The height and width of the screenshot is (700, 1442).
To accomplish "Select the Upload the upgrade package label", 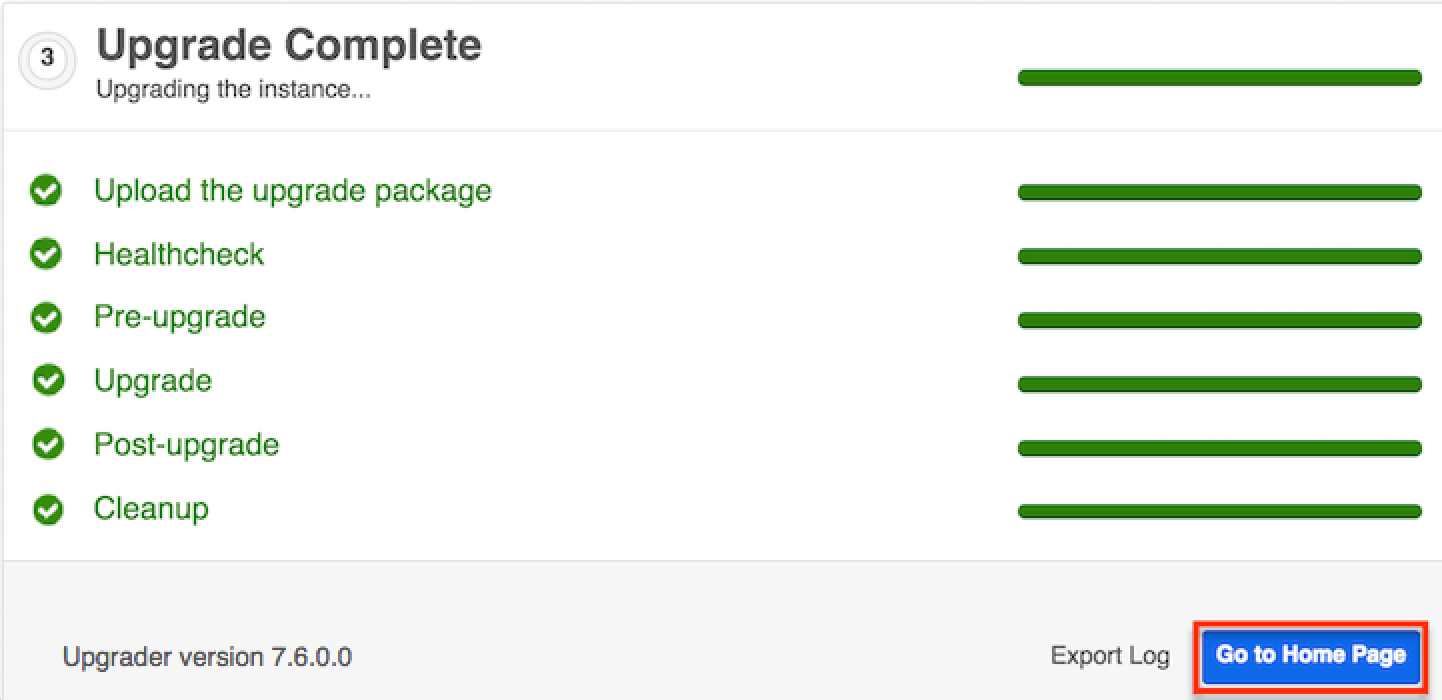I will (292, 190).
